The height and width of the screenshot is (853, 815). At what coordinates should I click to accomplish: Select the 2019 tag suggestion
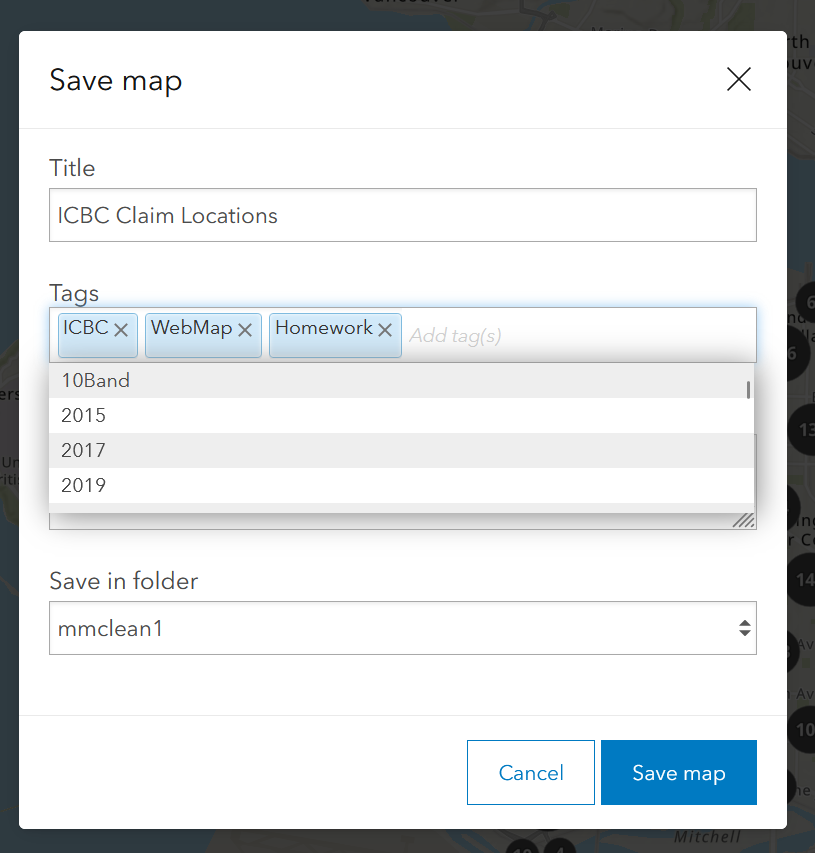tap(402, 485)
